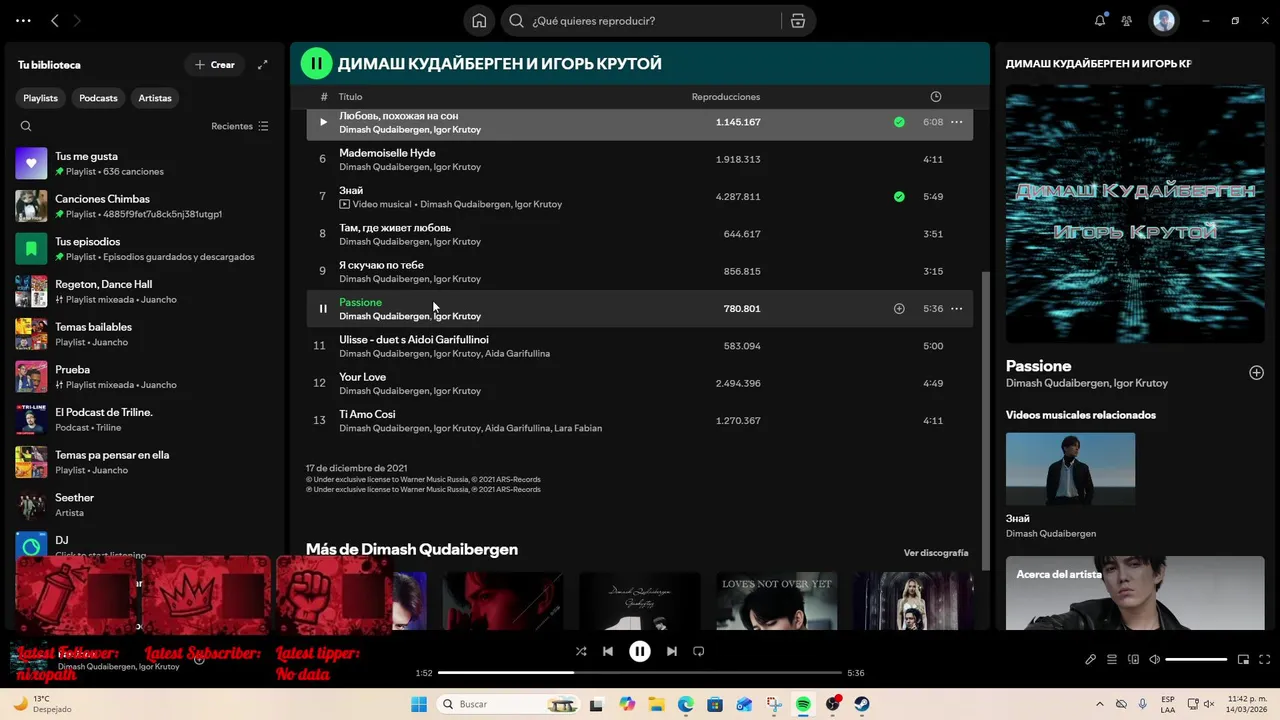Play track Любовь, похожая на сон
1280x720 pixels.
[323, 122]
